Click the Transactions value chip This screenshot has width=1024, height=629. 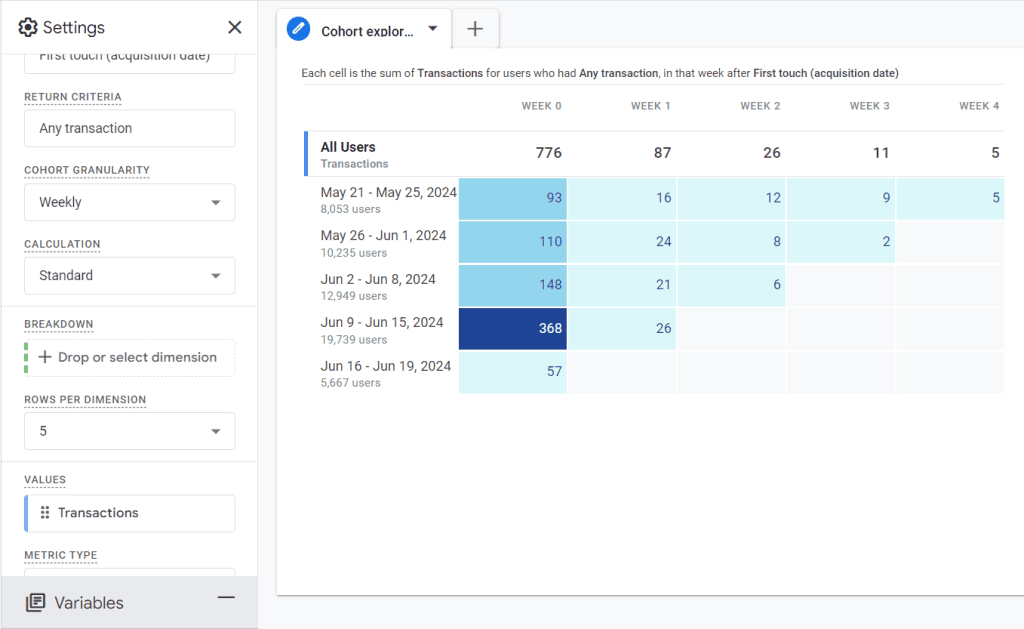(x=130, y=513)
